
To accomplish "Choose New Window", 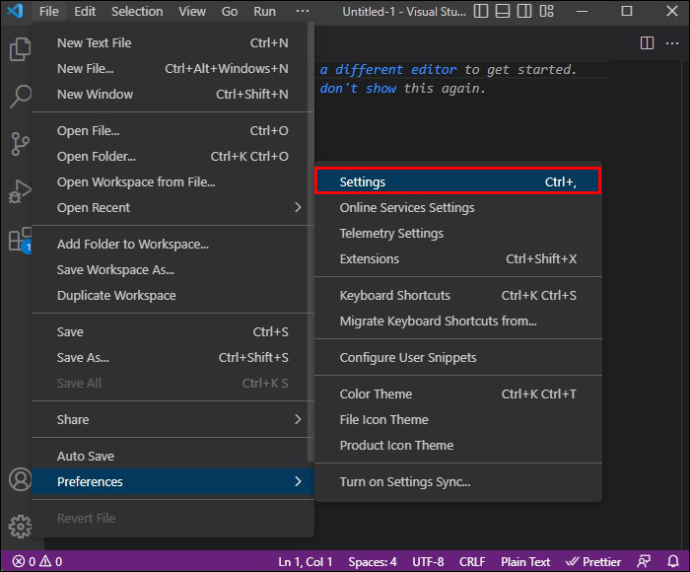I will [172, 94].
